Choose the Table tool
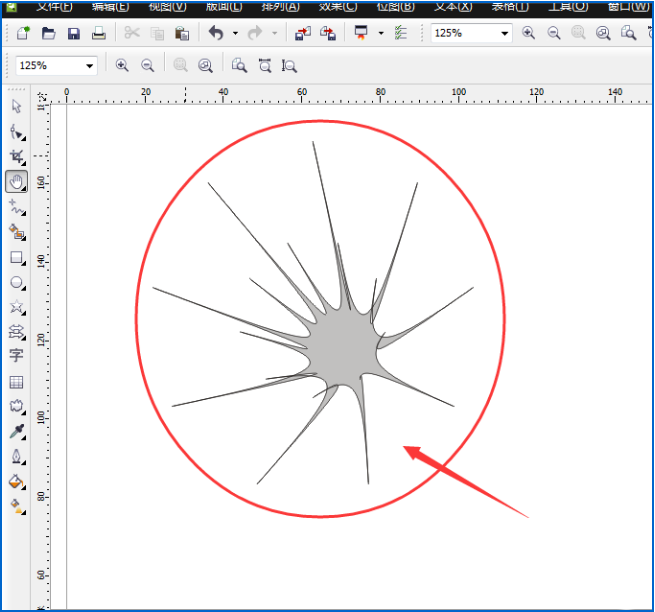This screenshot has height=612, width=655. point(16,382)
